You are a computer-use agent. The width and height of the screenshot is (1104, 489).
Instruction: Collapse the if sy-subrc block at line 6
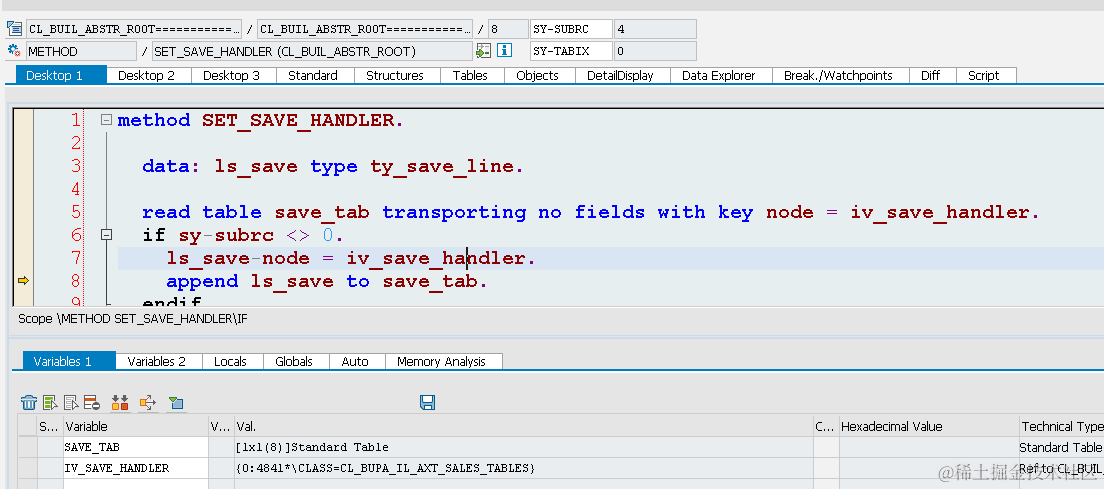point(106,234)
